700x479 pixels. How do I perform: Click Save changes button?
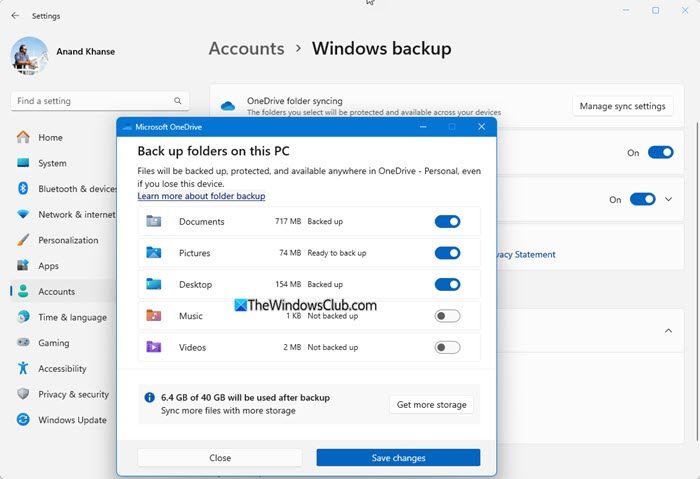[398, 458]
